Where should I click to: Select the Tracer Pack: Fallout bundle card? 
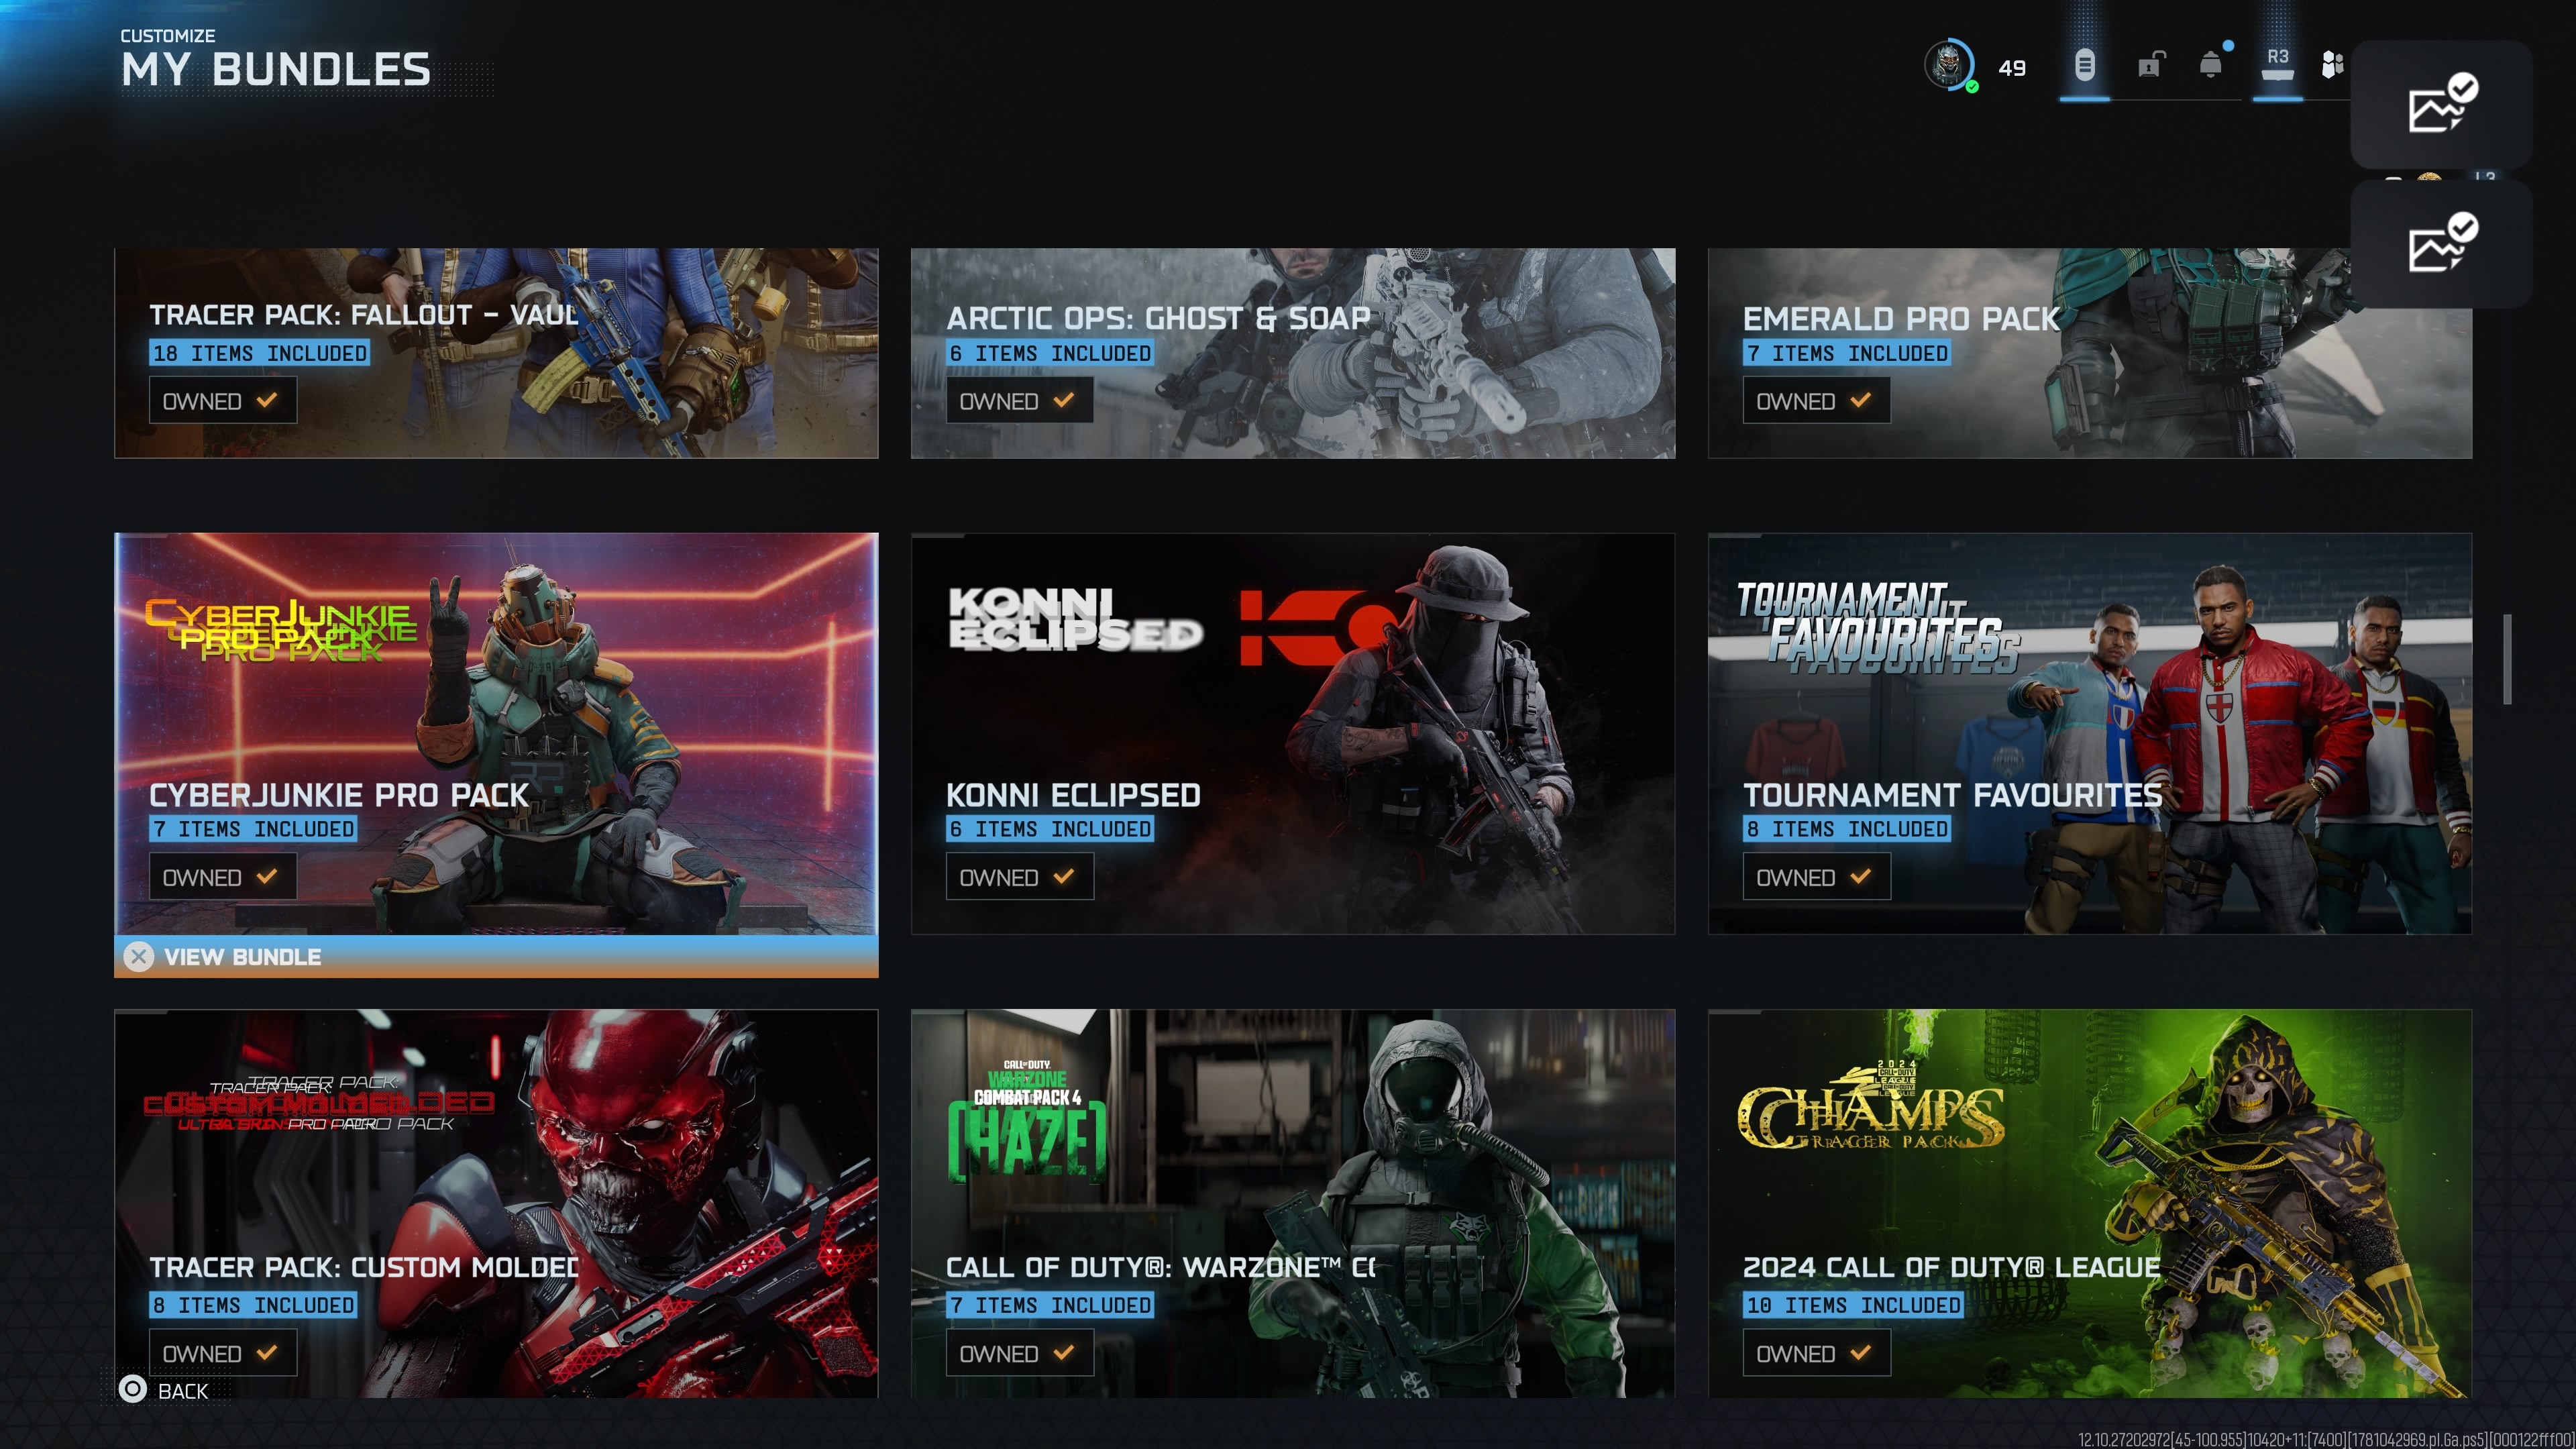point(496,353)
